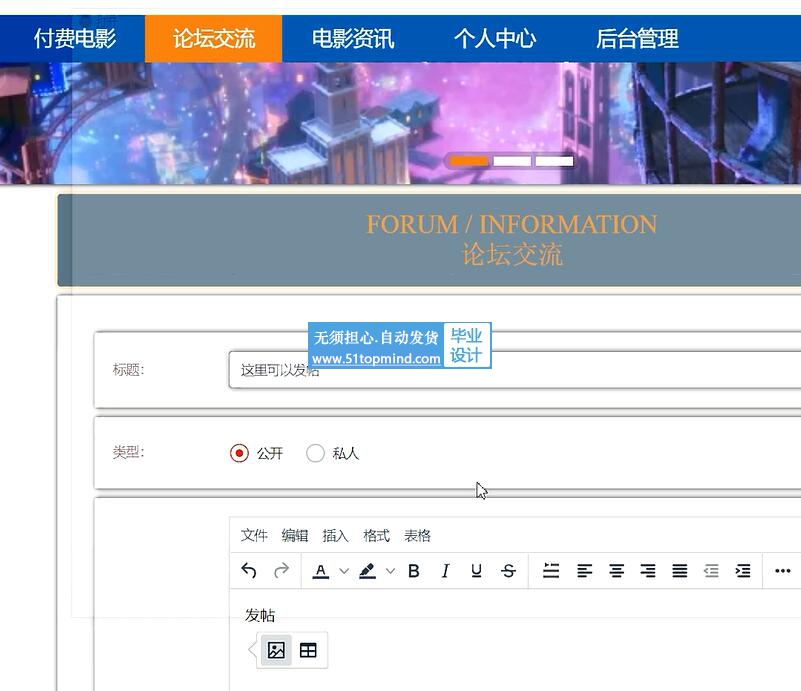
Task: Justify the editor text
Action: 680,571
